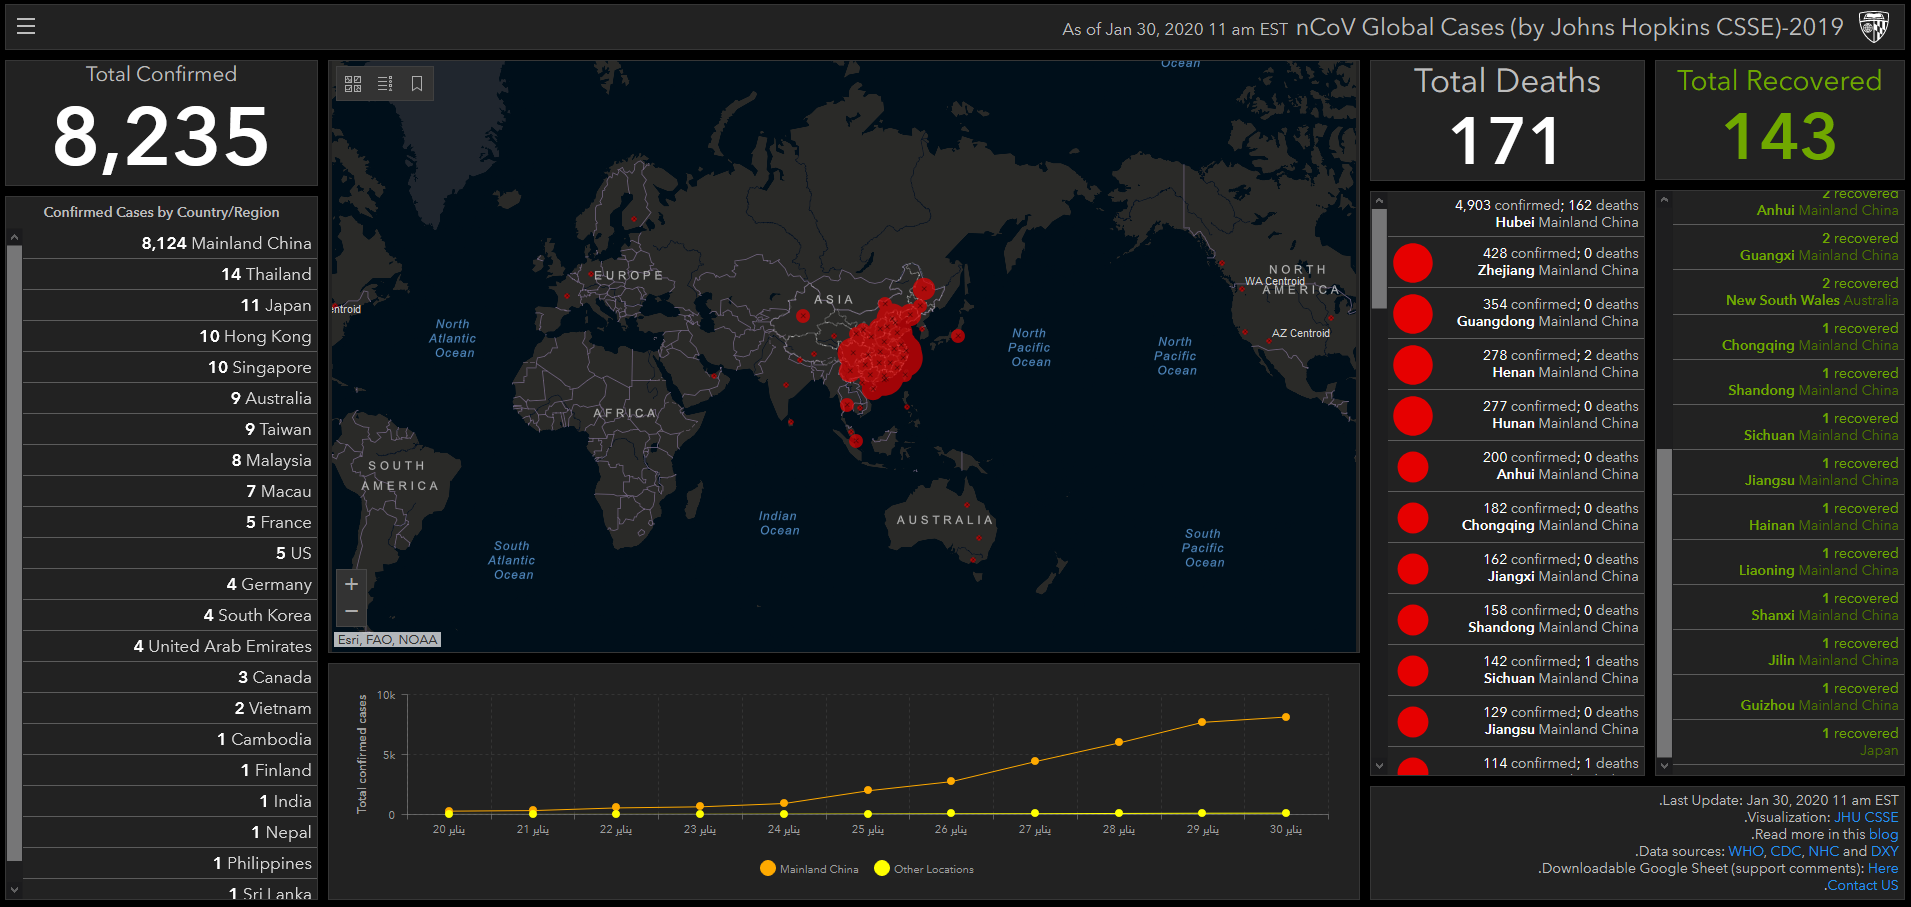
Task: Click red circle beside Sichuan deaths entry
Action: tap(1413, 671)
